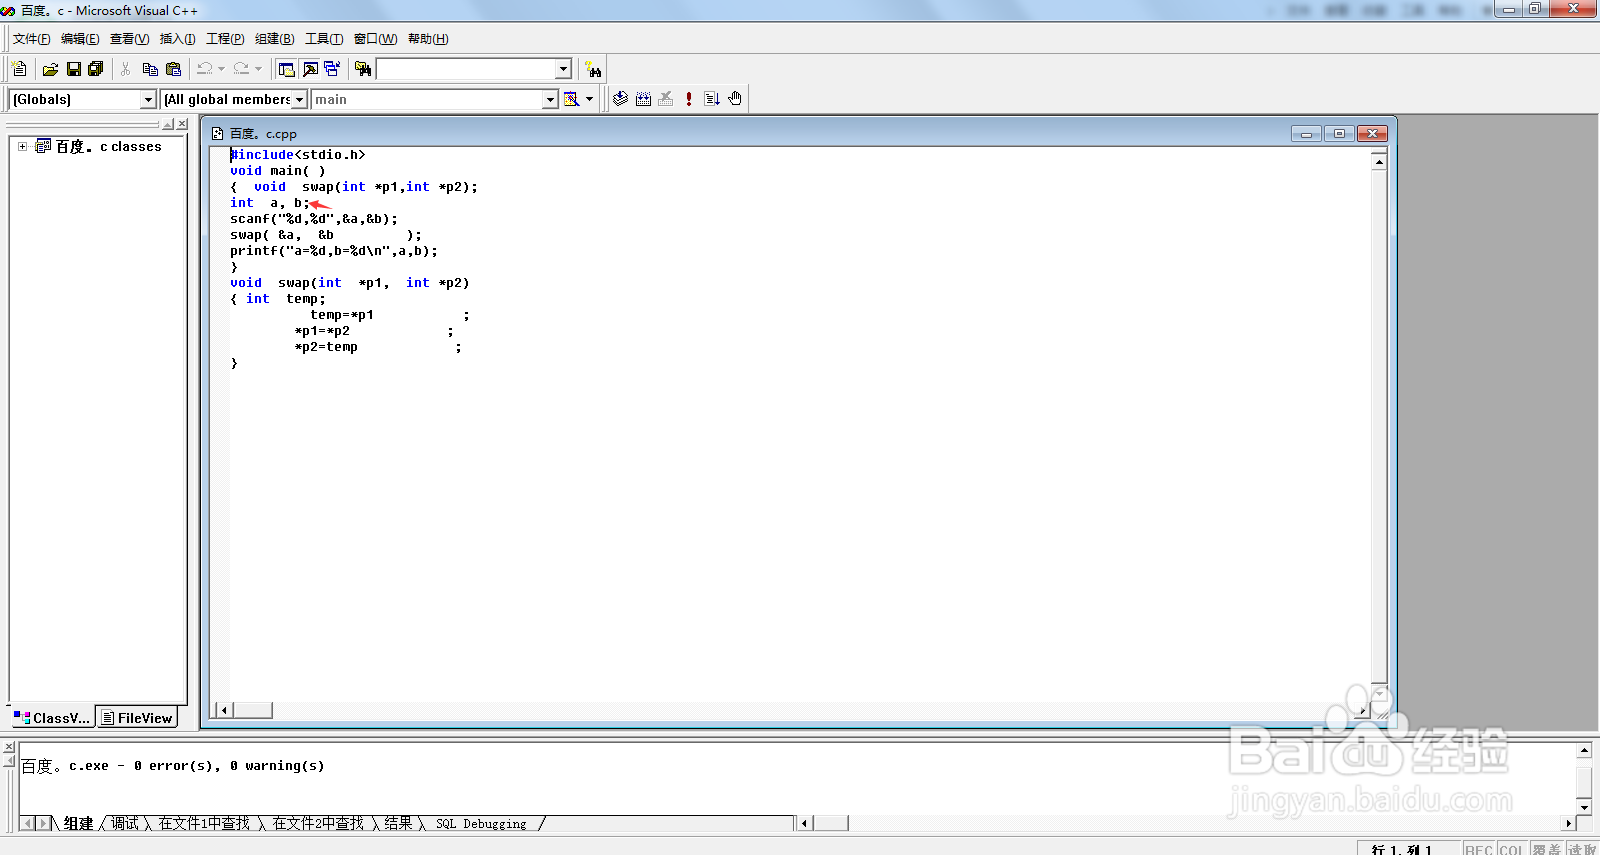Click the Find in Files binoculars icon
Image resolution: width=1600 pixels, height=855 pixels.
pyautogui.click(x=363, y=69)
